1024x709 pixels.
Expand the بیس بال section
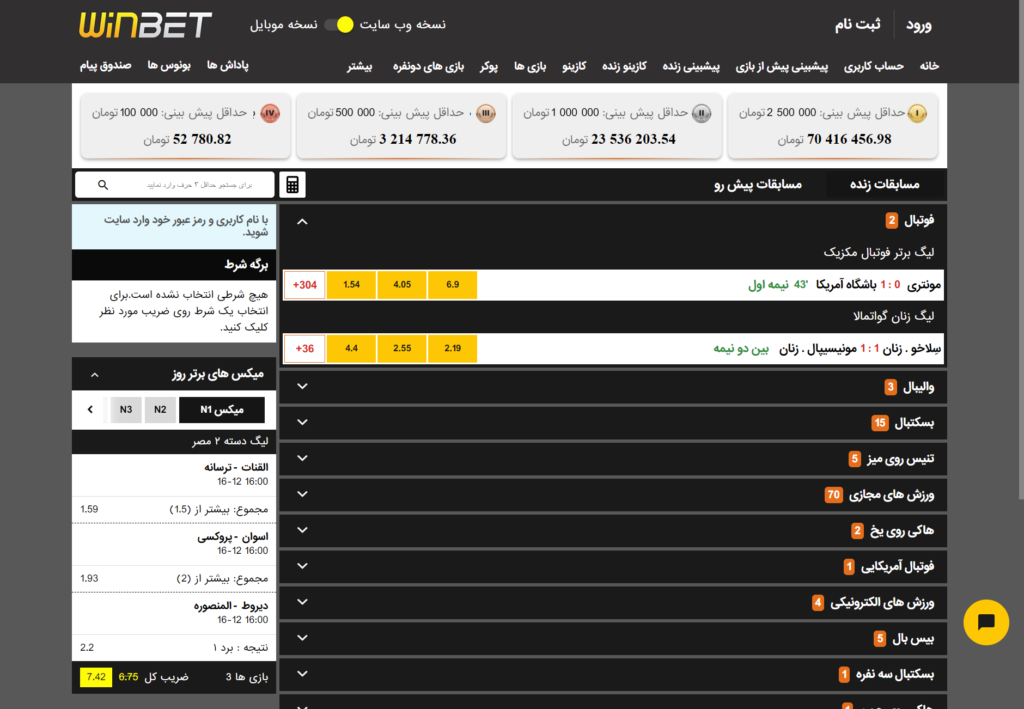coord(302,638)
